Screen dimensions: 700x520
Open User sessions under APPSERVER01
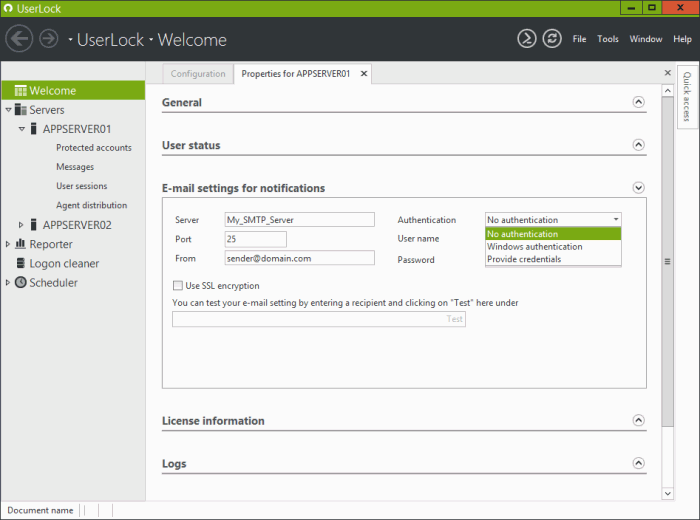pos(82,186)
